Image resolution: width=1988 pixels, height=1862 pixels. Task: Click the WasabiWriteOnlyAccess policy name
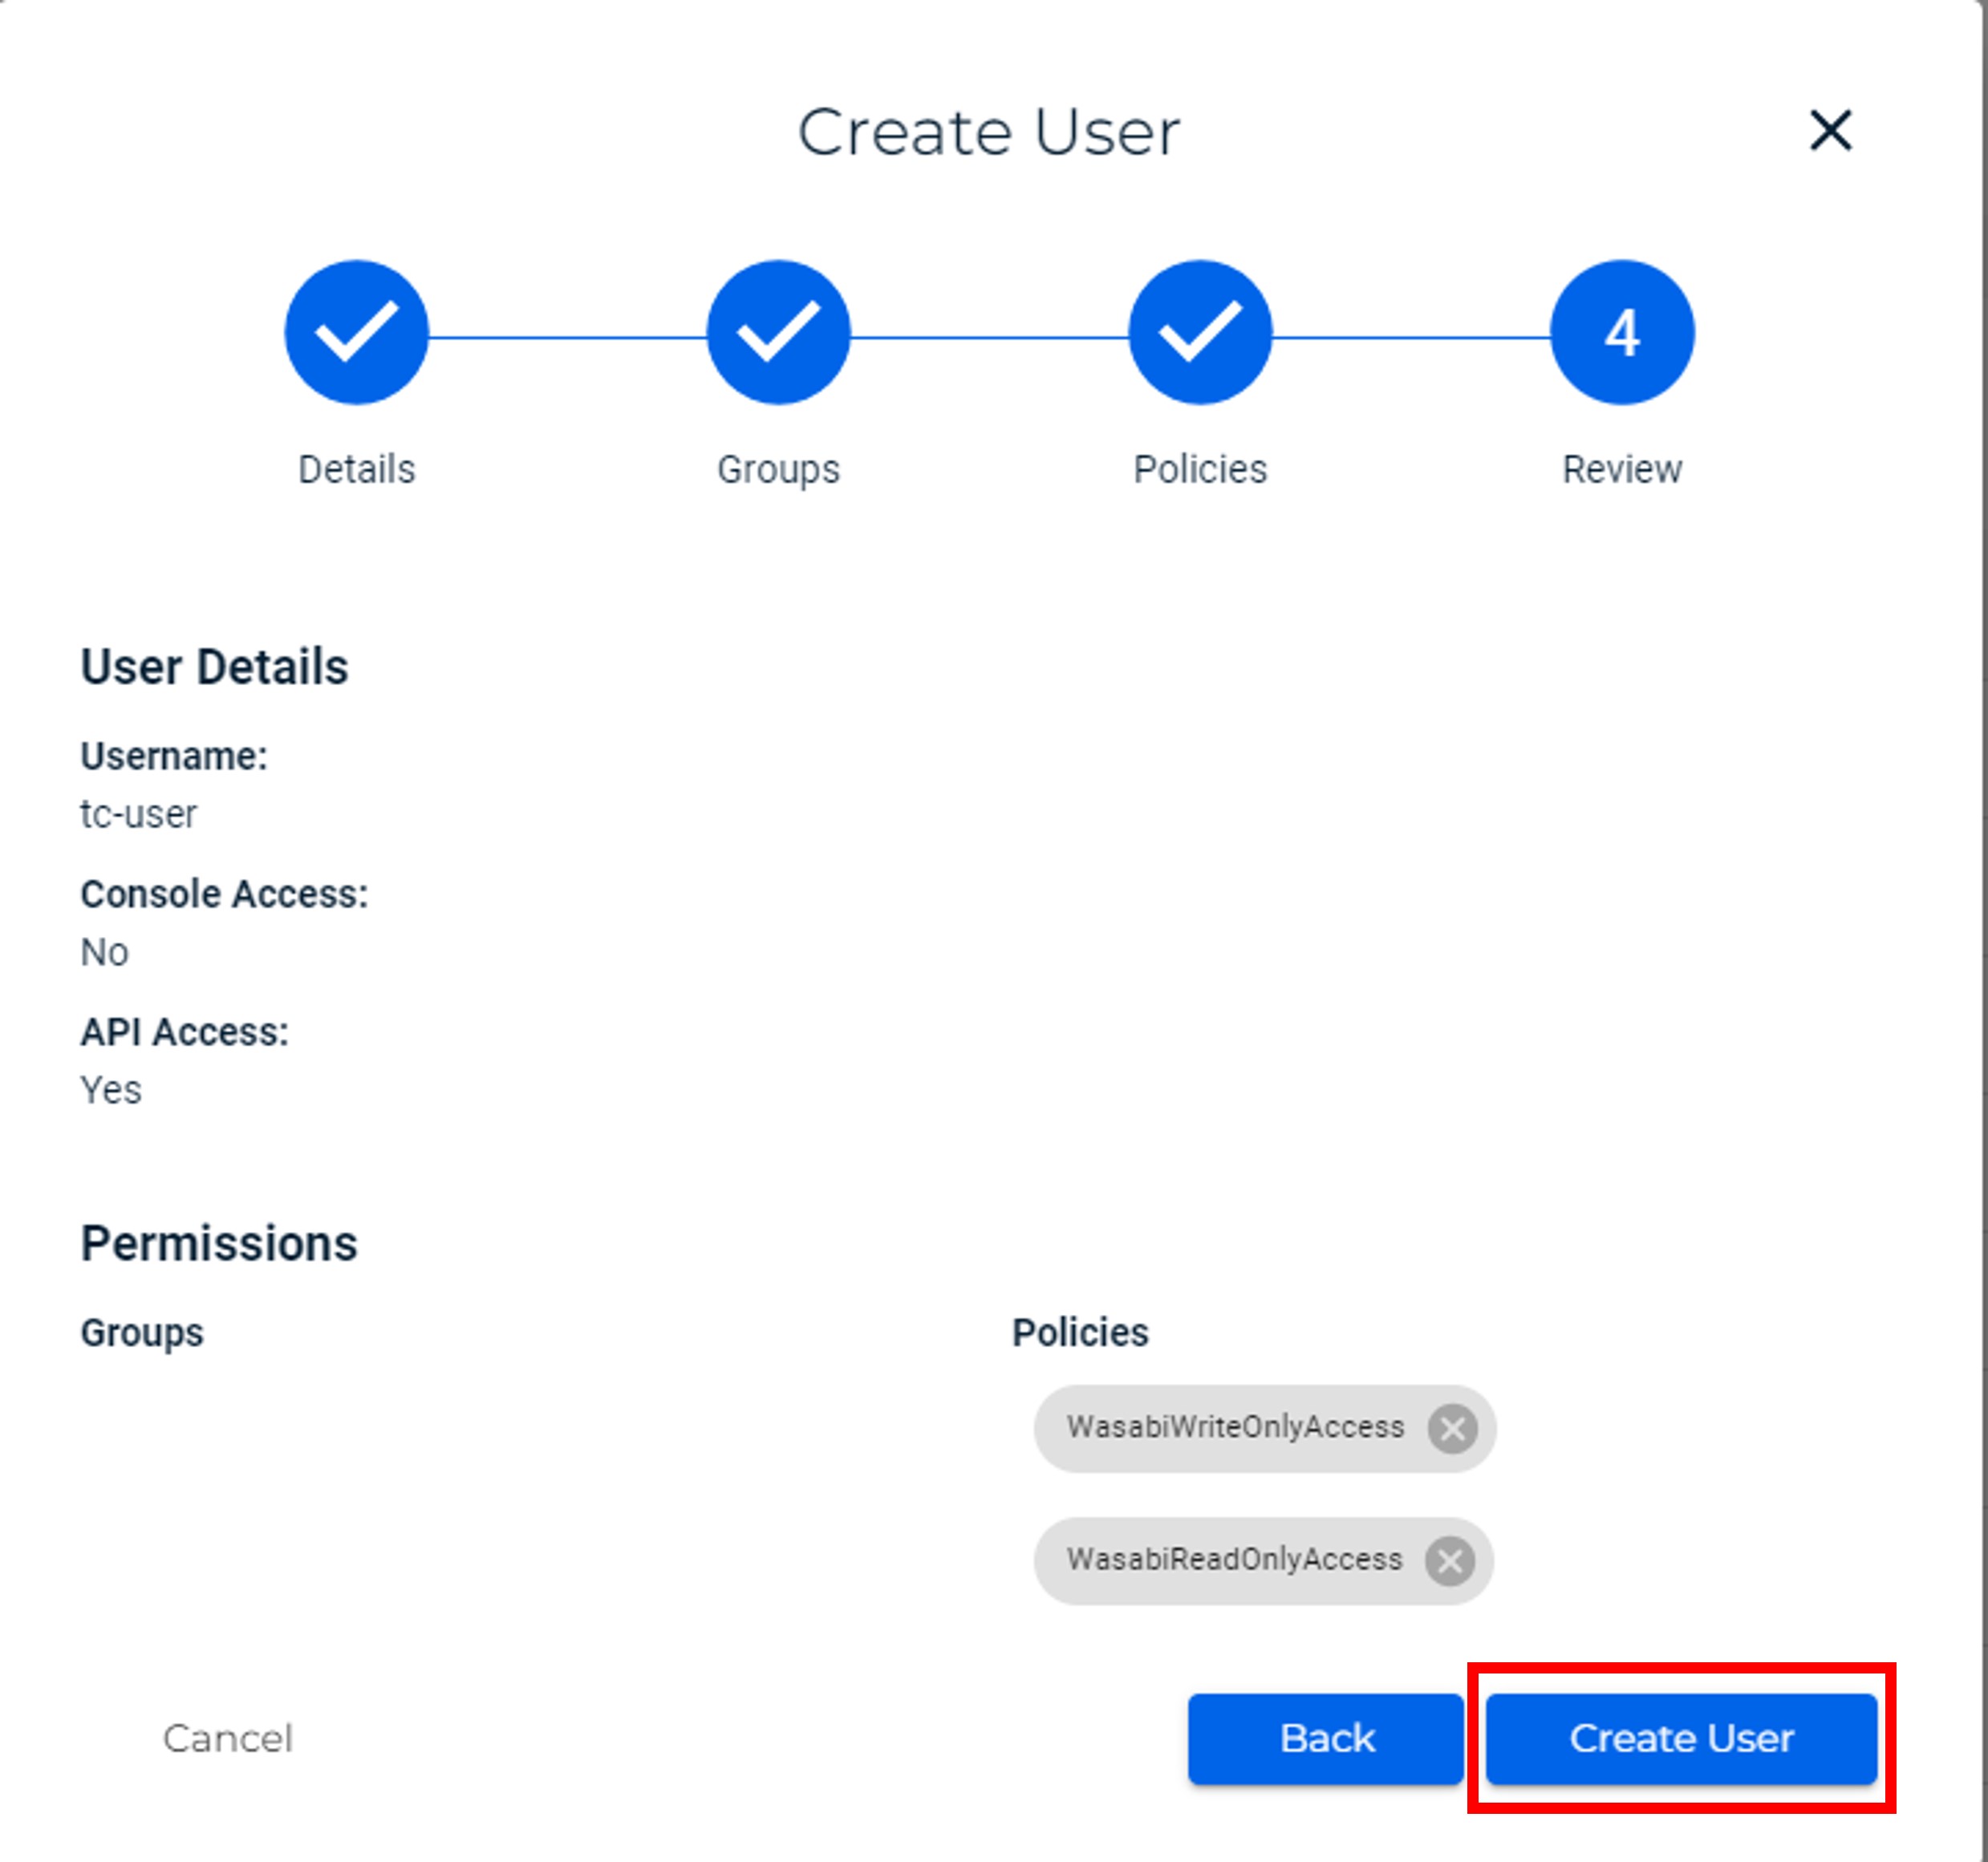(x=1235, y=1427)
